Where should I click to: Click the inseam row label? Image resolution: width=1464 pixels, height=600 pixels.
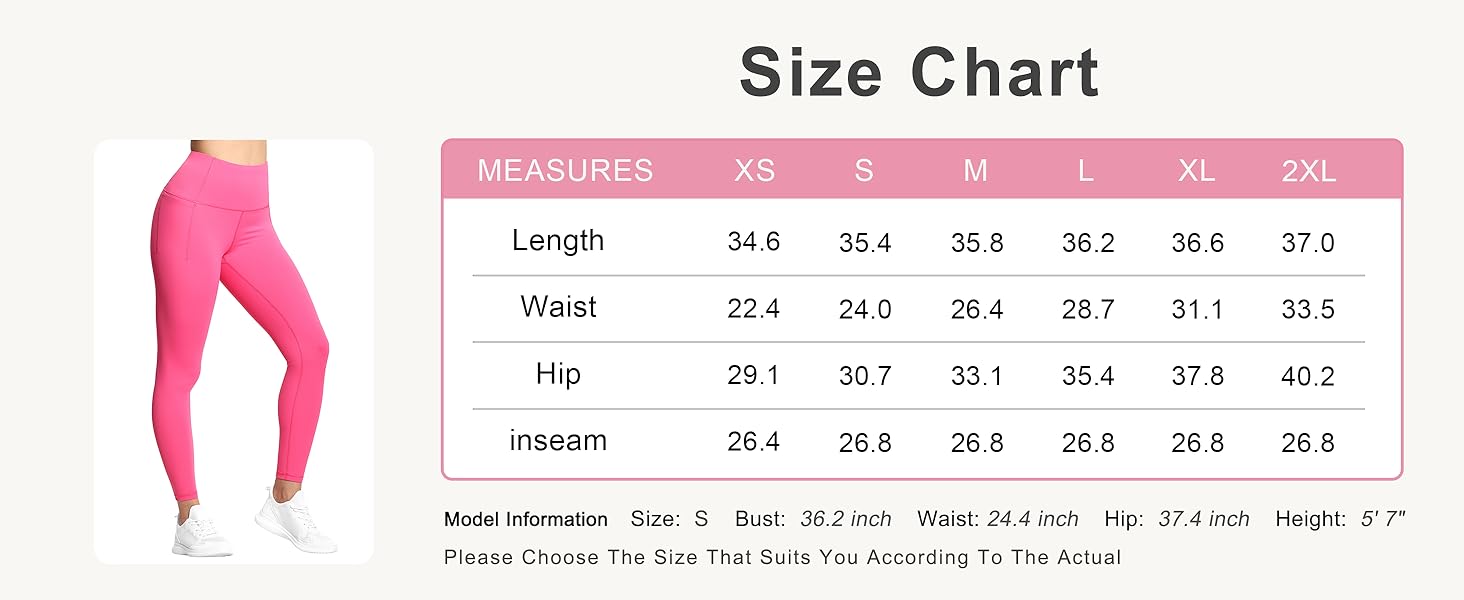[x=558, y=441]
